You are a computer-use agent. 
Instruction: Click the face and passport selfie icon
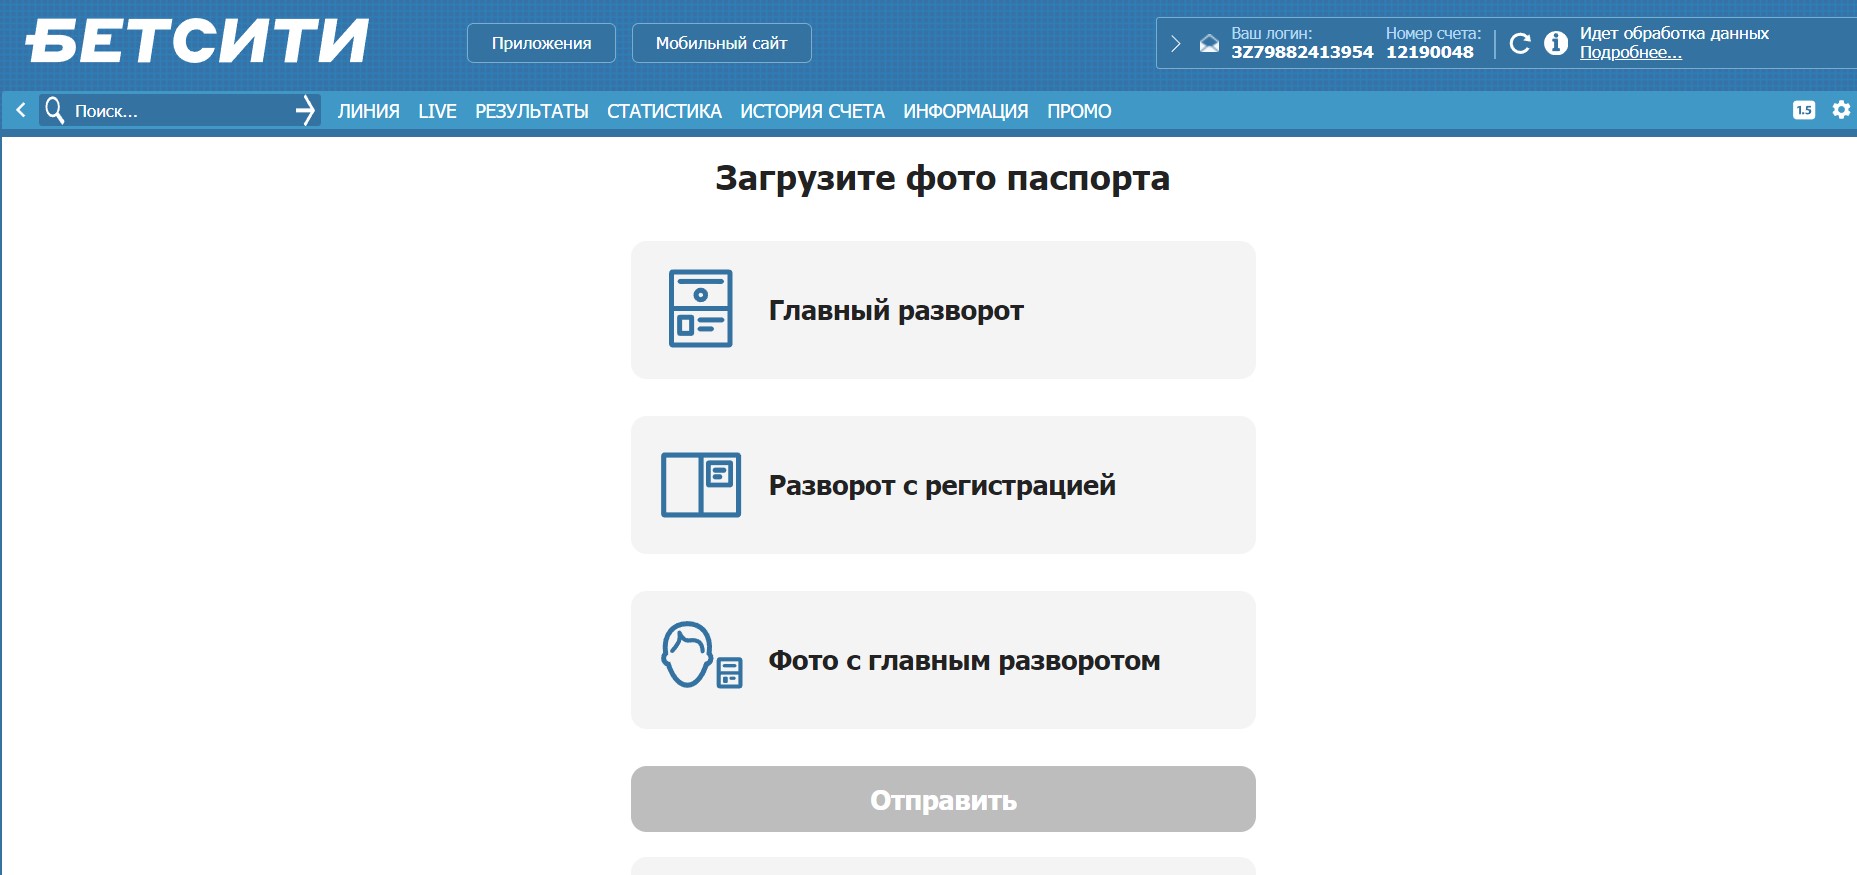[702, 656]
